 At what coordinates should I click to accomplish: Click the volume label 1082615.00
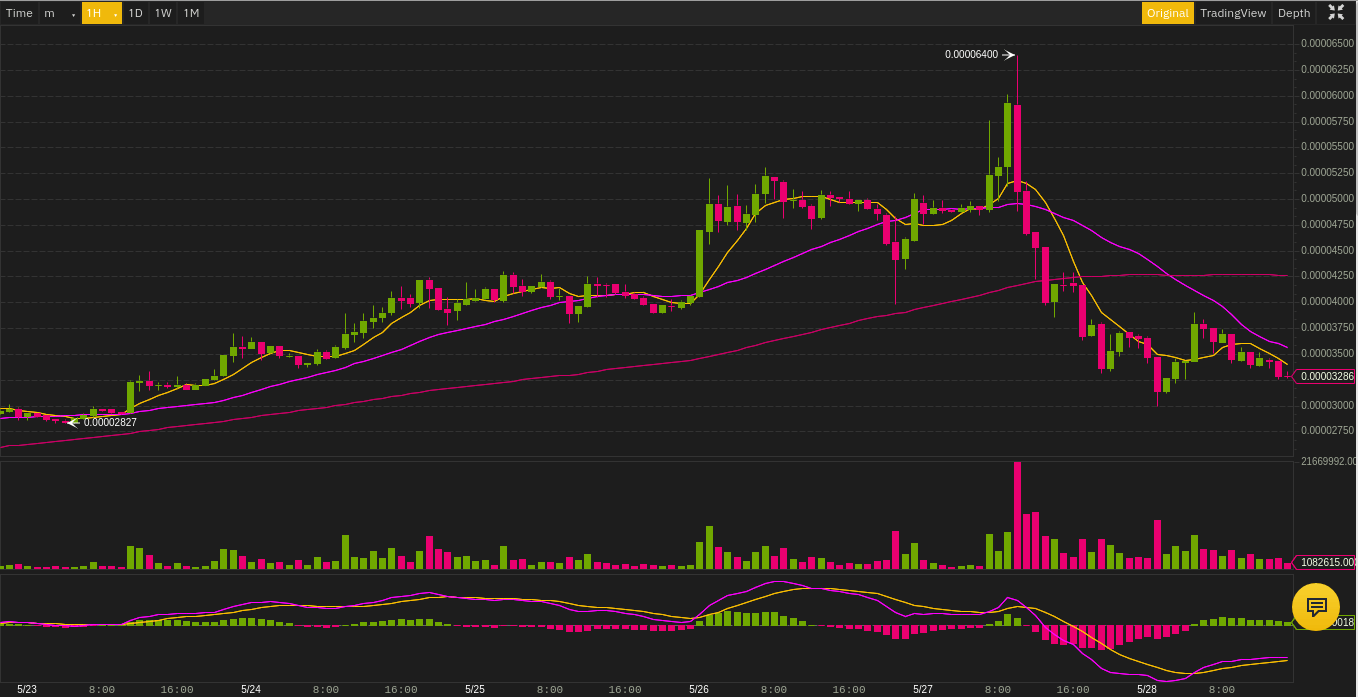click(x=1327, y=562)
